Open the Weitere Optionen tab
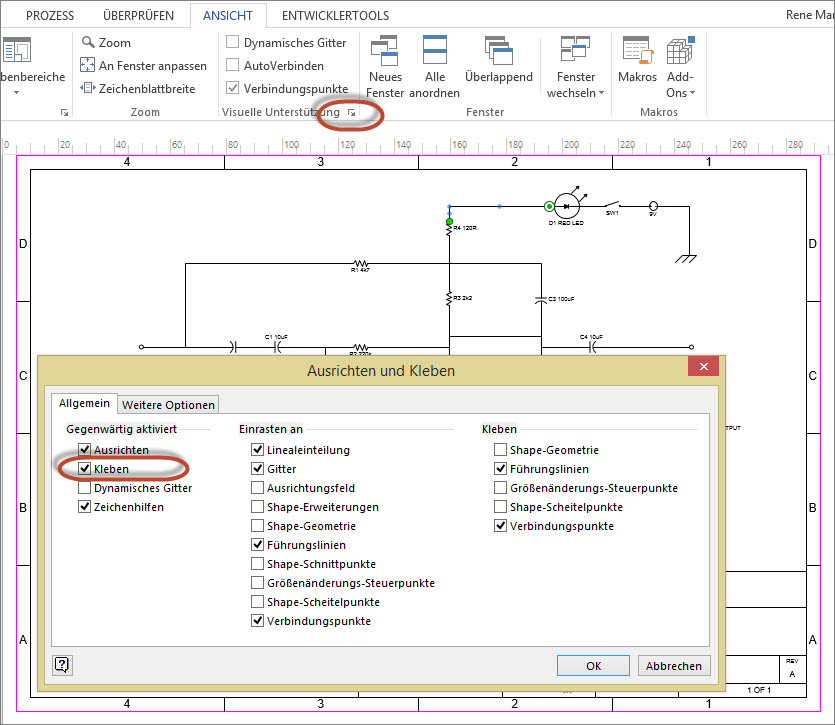This screenshot has width=835, height=725. click(x=168, y=405)
